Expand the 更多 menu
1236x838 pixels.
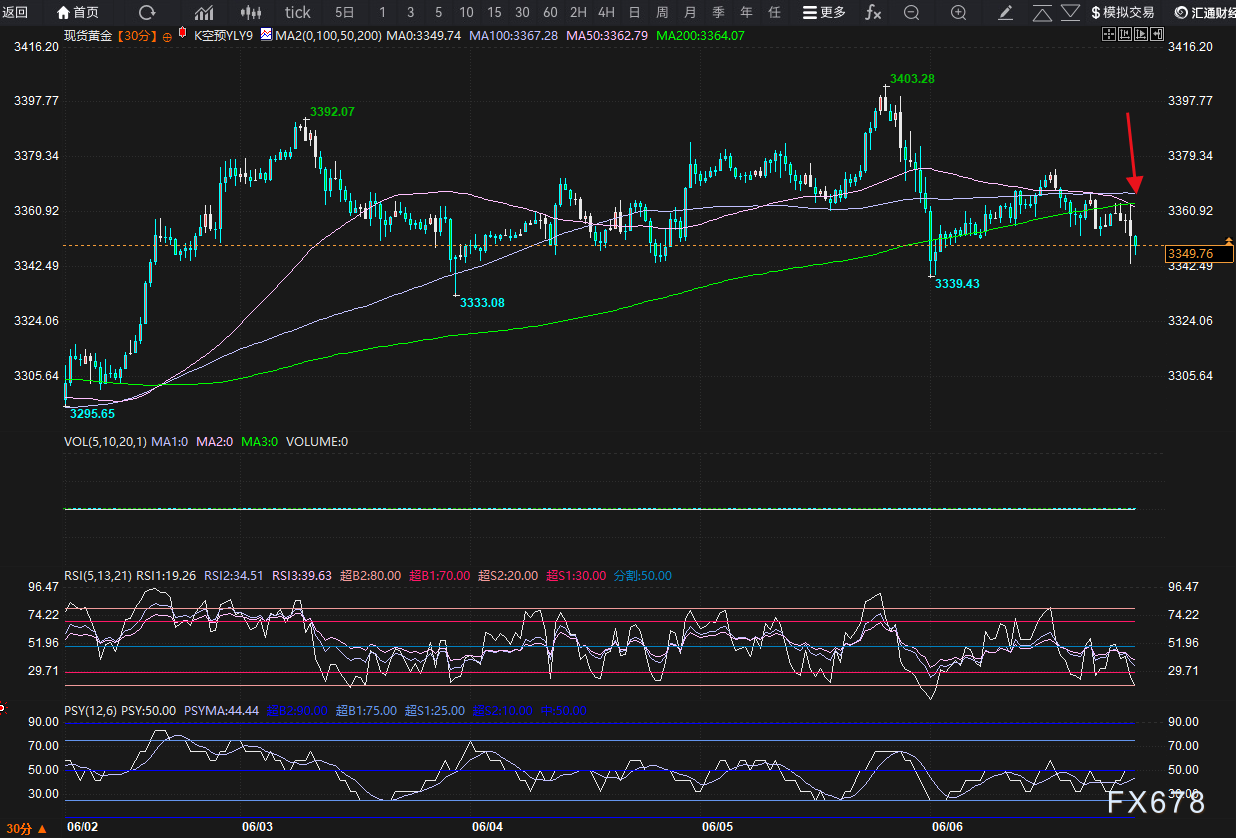click(824, 13)
